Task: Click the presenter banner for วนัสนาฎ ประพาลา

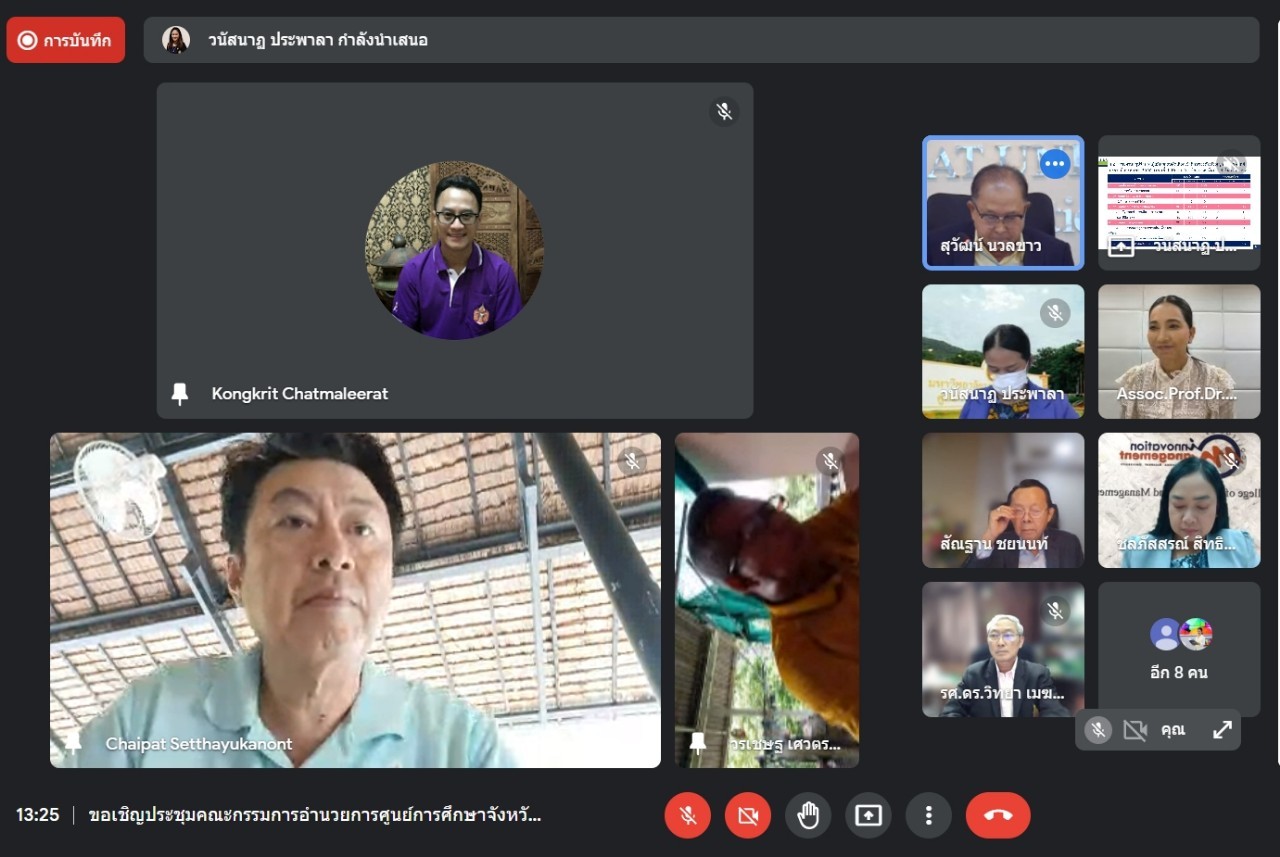Action: click(x=700, y=40)
